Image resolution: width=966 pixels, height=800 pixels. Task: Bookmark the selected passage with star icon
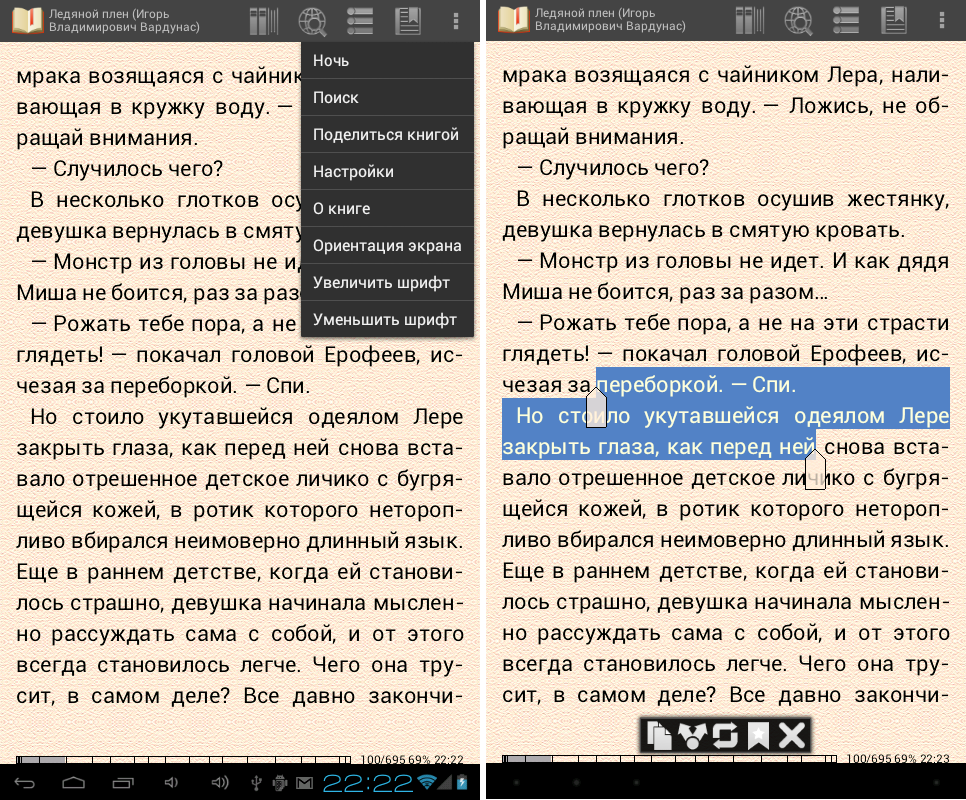758,737
